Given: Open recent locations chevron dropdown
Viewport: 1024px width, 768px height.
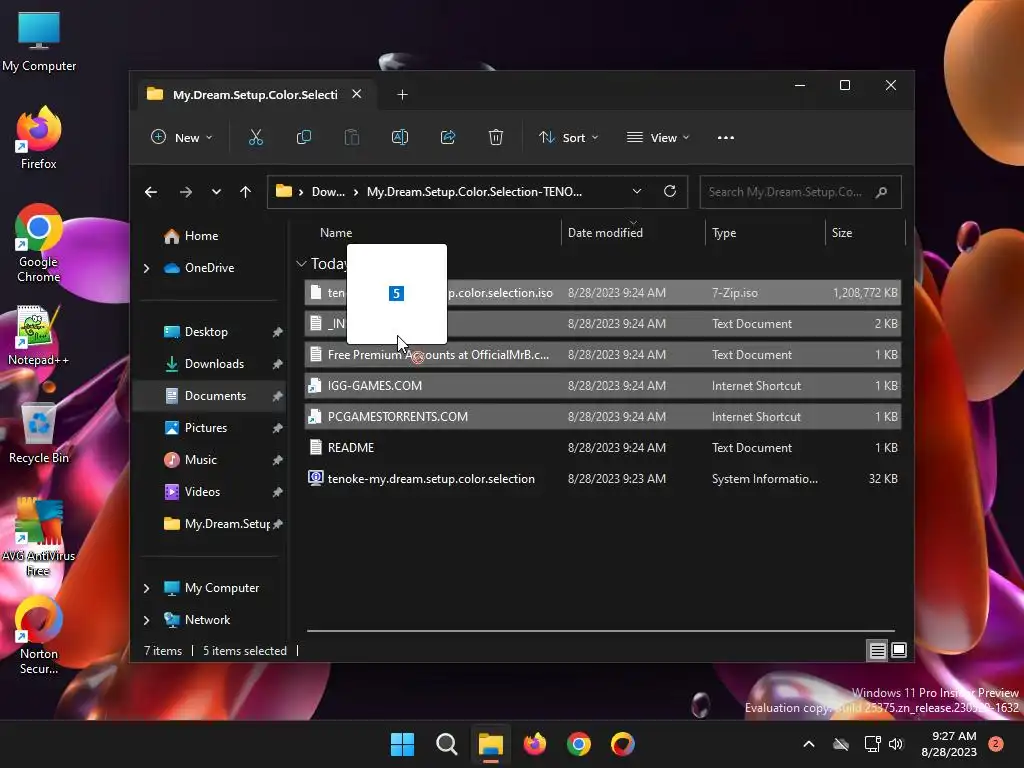Looking at the screenshot, I should click(x=216, y=192).
